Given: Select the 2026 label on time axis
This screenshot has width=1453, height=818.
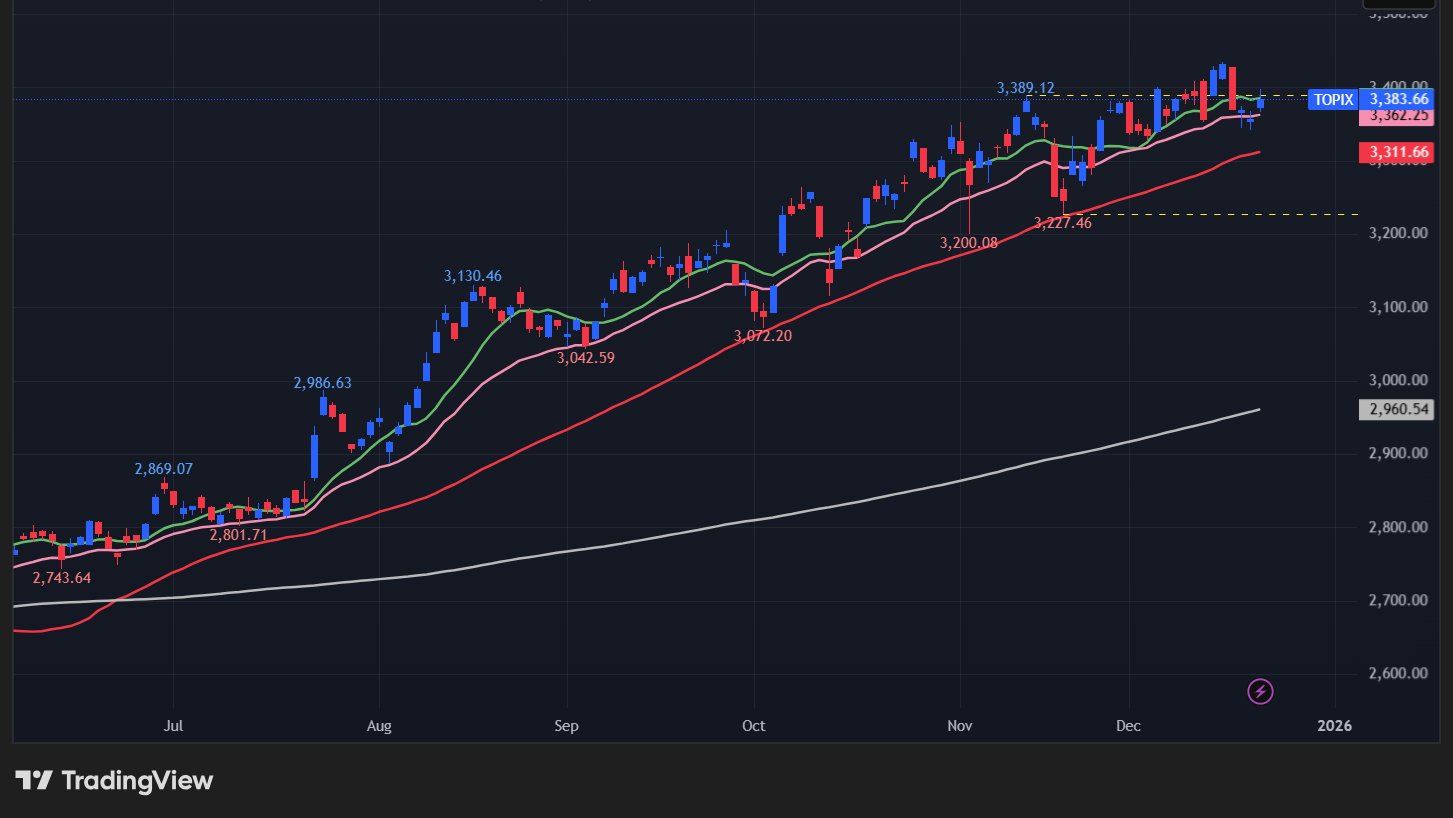Looking at the screenshot, I should [1334, 725].
